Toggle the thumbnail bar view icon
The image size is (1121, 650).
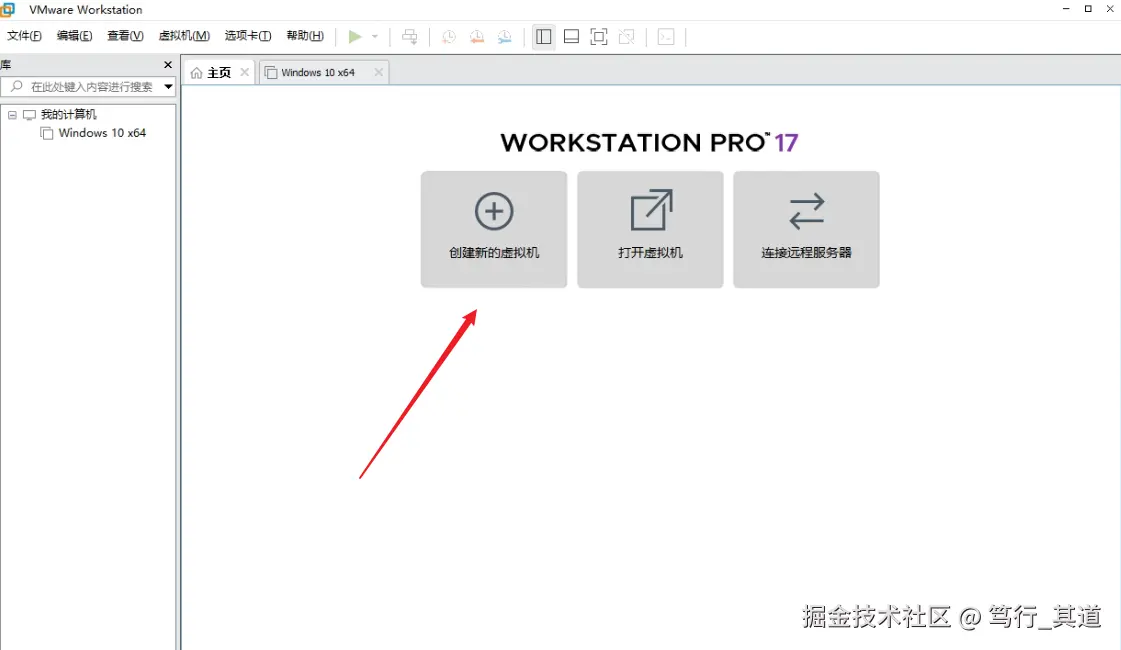click(x=571, y=36)
